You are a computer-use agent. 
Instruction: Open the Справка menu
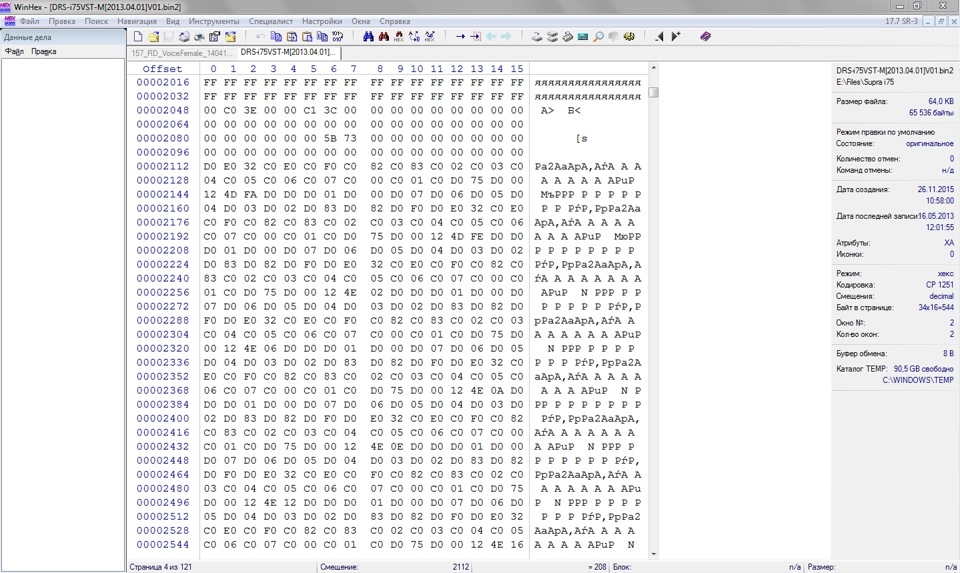[x=394, y=21]
